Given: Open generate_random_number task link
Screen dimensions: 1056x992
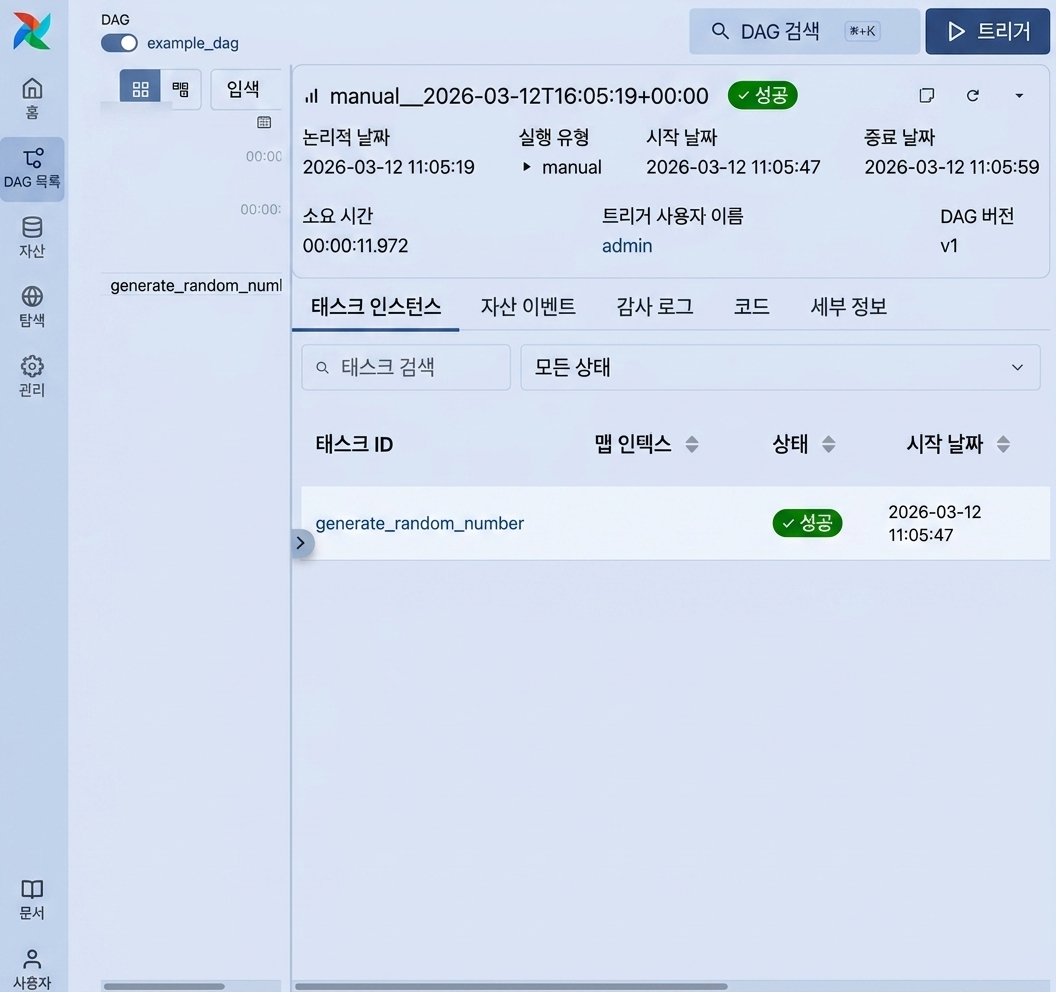Looking at the screenshot, I should coord(420,523).
